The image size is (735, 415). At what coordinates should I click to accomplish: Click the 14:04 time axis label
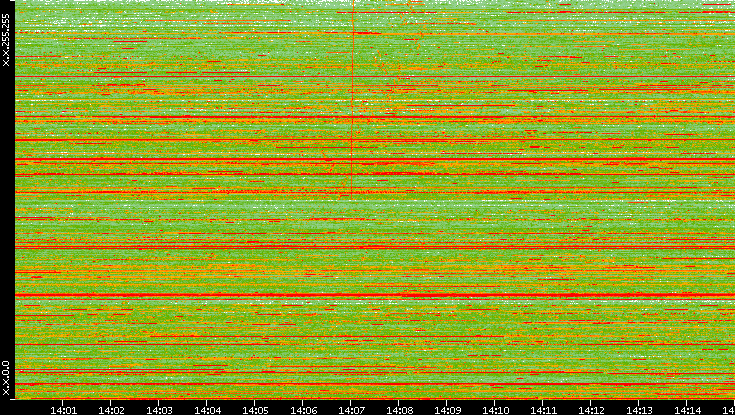coord(207,410)
